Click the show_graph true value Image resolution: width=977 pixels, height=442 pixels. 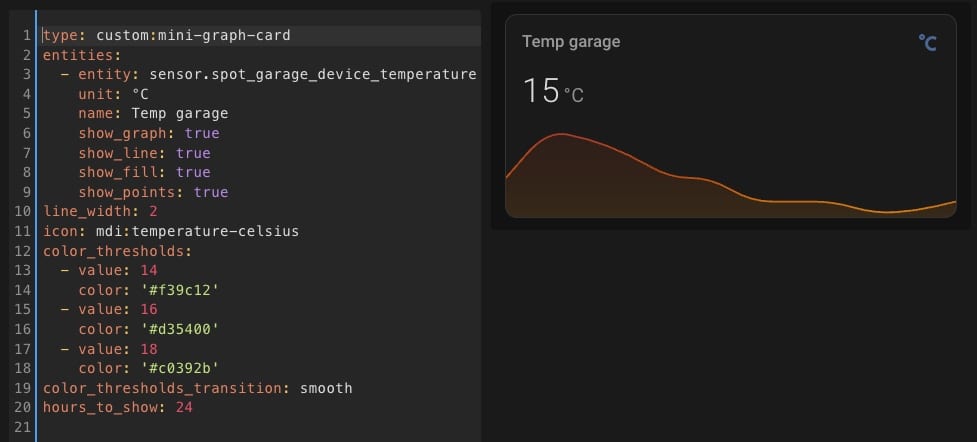[x=202, y=133]
